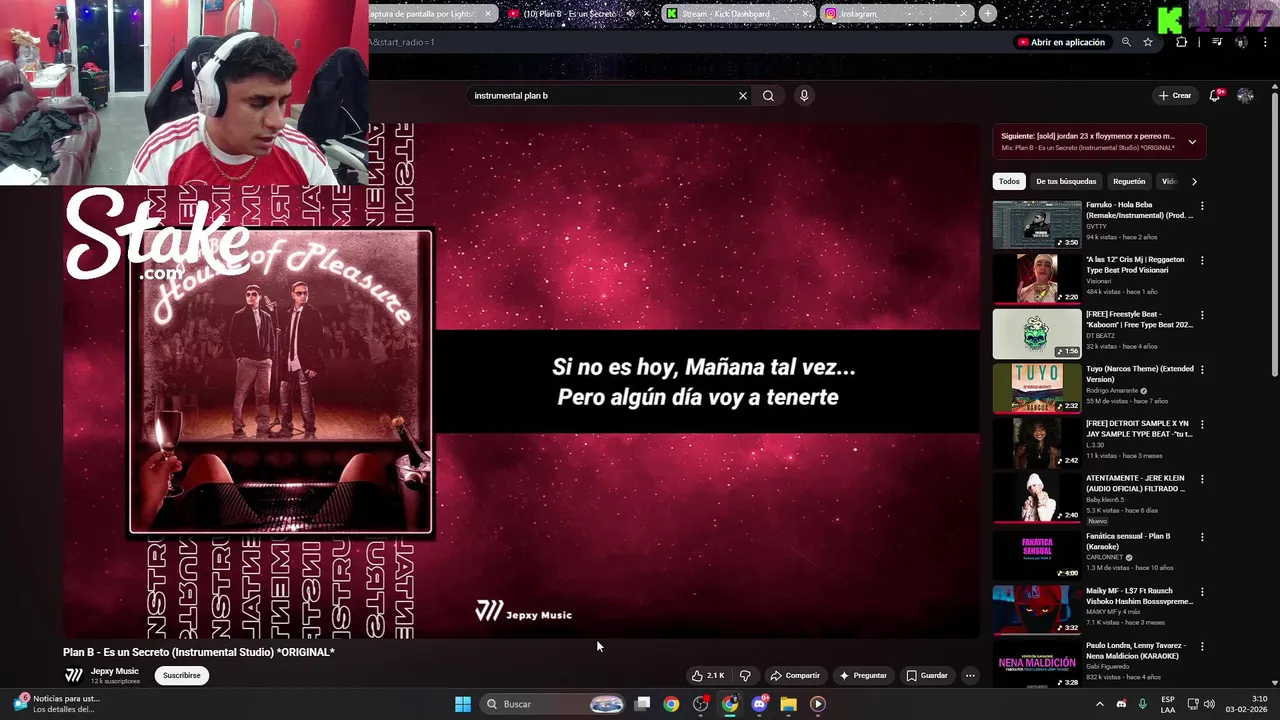This screenshot has width=1280, height=720.
Task: Open options menu for Fanática sensual Karaoke video
Action: tap(1202, 537)
